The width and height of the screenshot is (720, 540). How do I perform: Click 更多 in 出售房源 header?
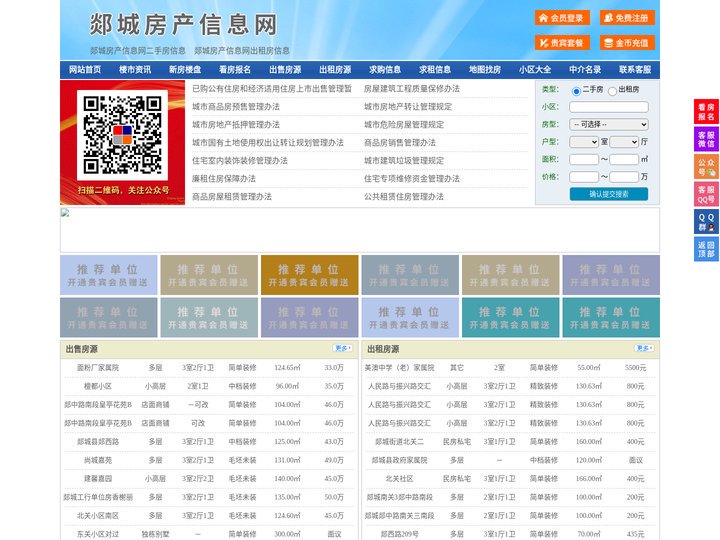343,349
